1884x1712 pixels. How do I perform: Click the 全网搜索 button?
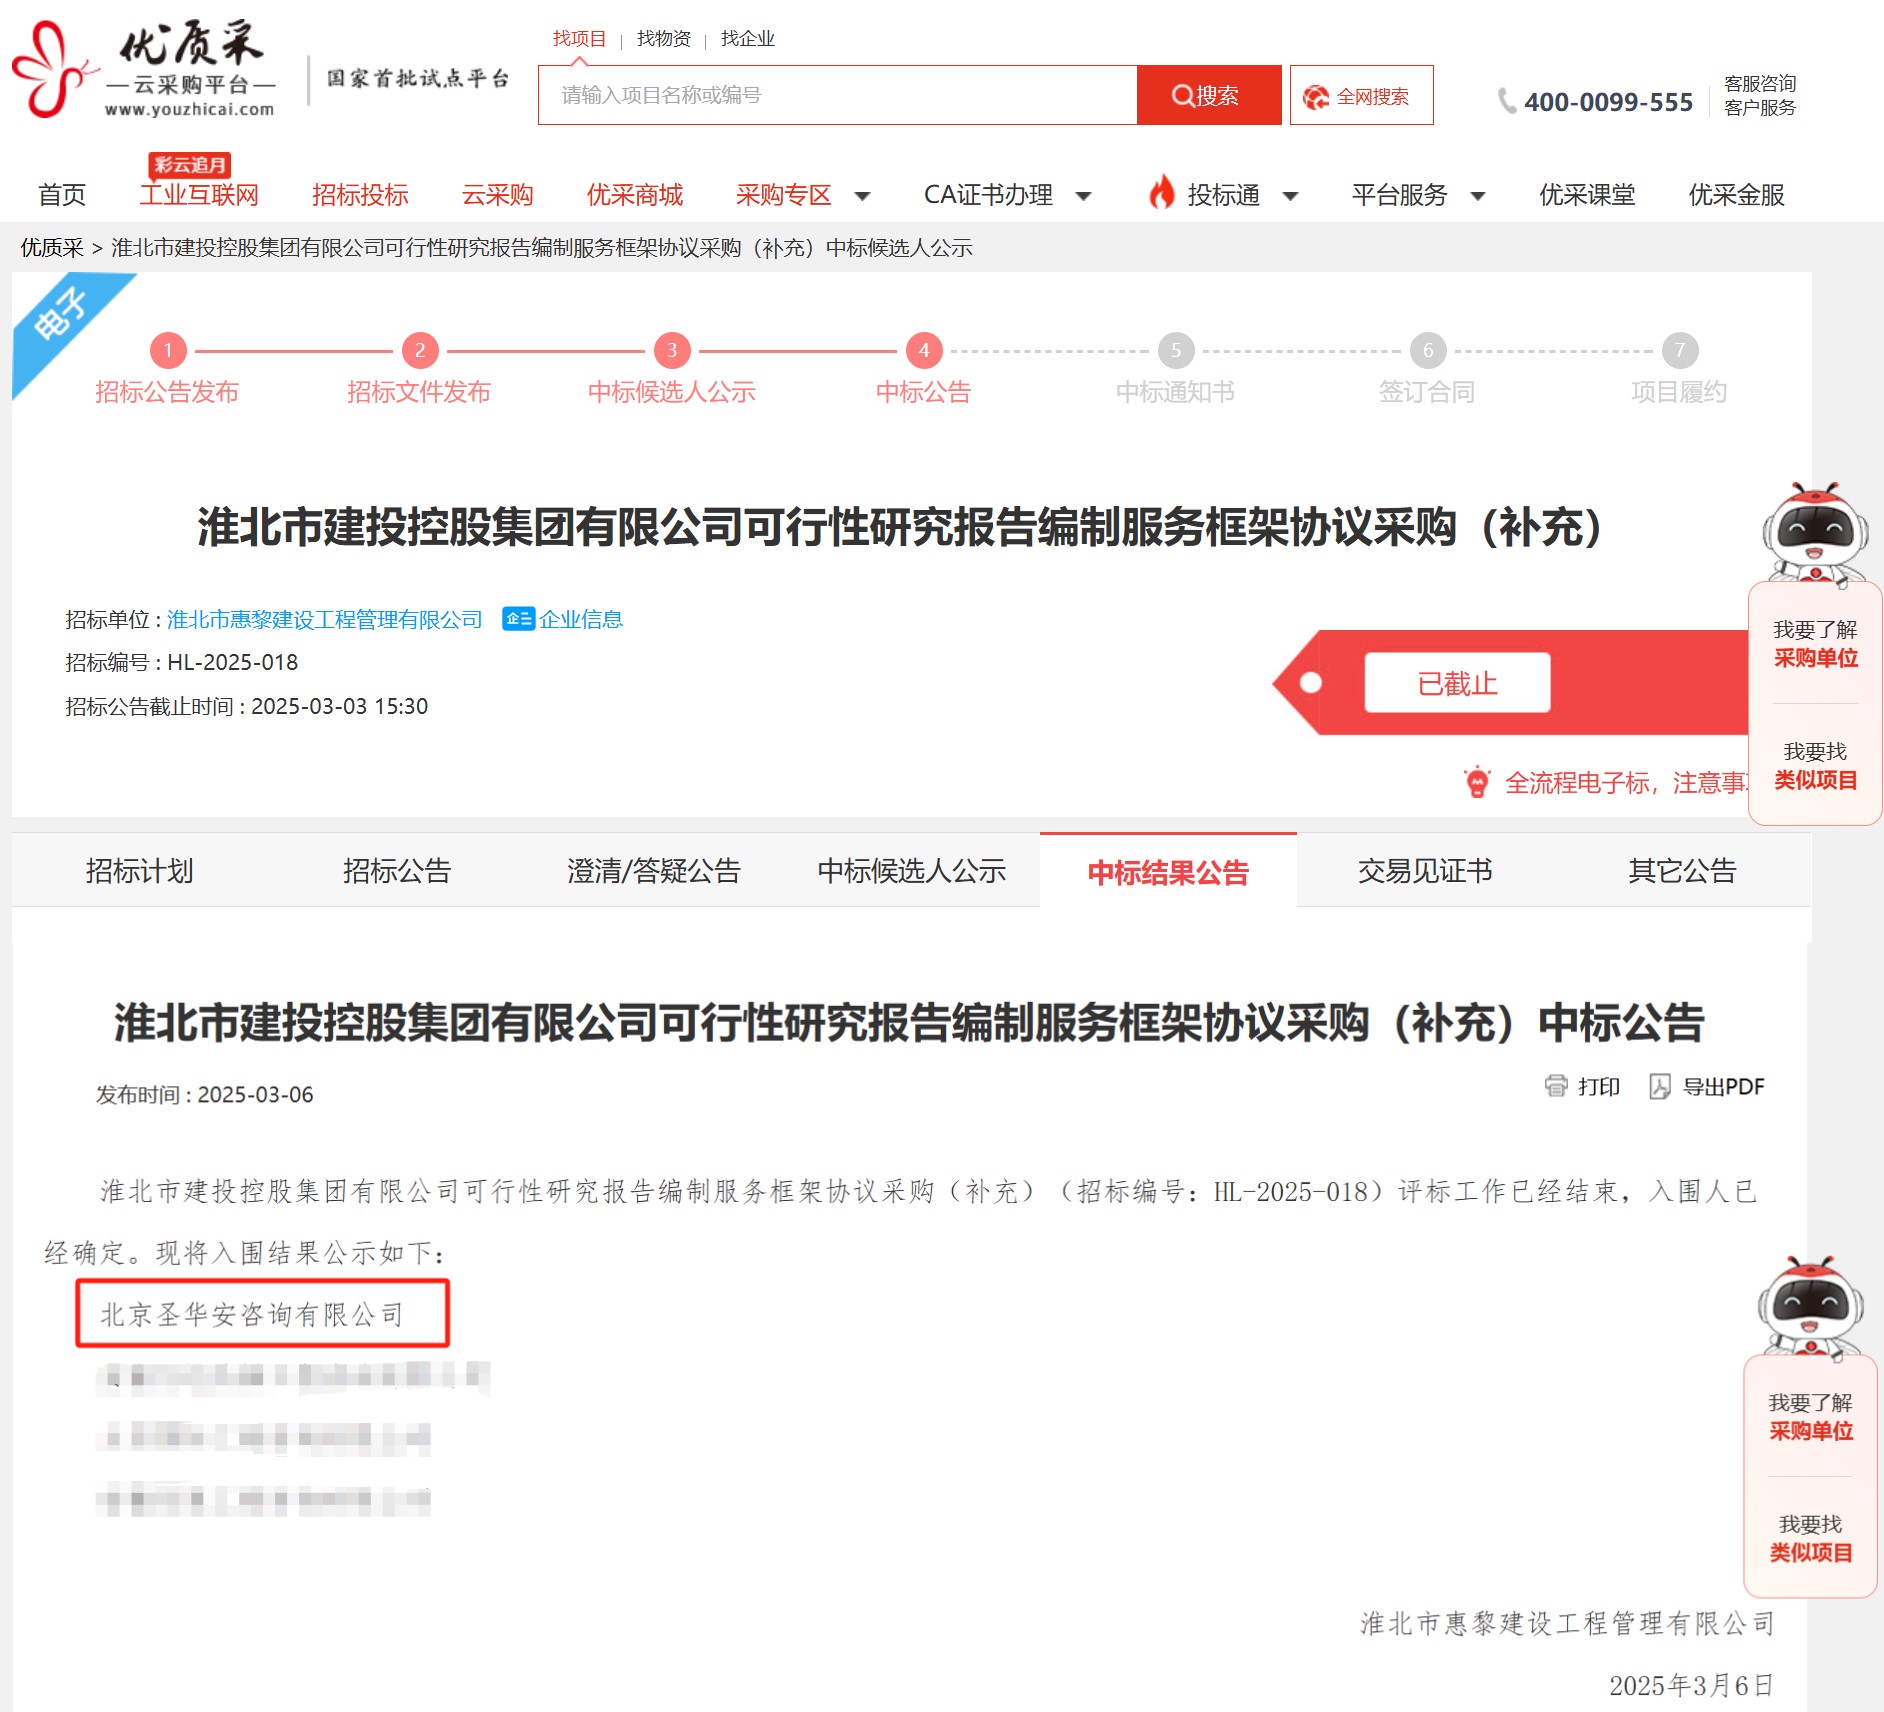[x=1361, y=95]
